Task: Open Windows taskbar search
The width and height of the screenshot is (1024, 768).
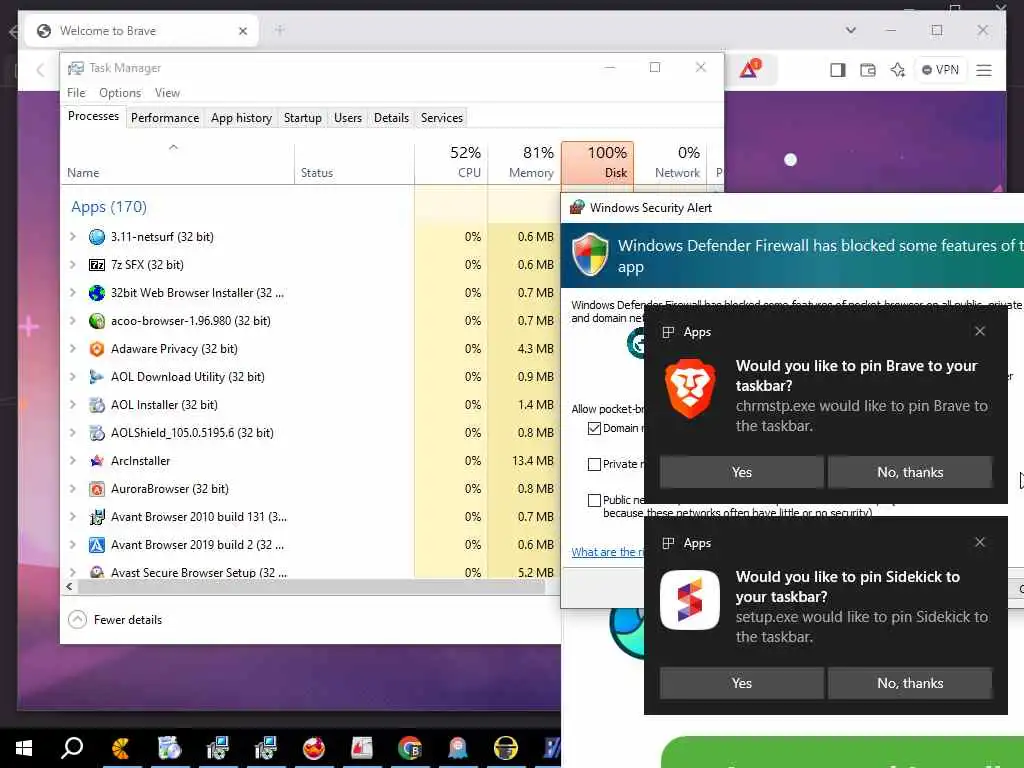Action: coord(72,748)
